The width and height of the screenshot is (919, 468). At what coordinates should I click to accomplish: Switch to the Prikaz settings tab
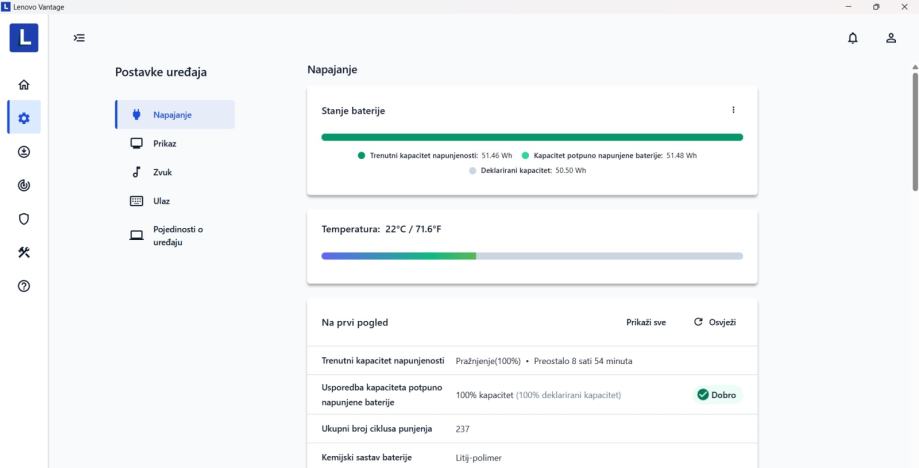click(164, 144)
